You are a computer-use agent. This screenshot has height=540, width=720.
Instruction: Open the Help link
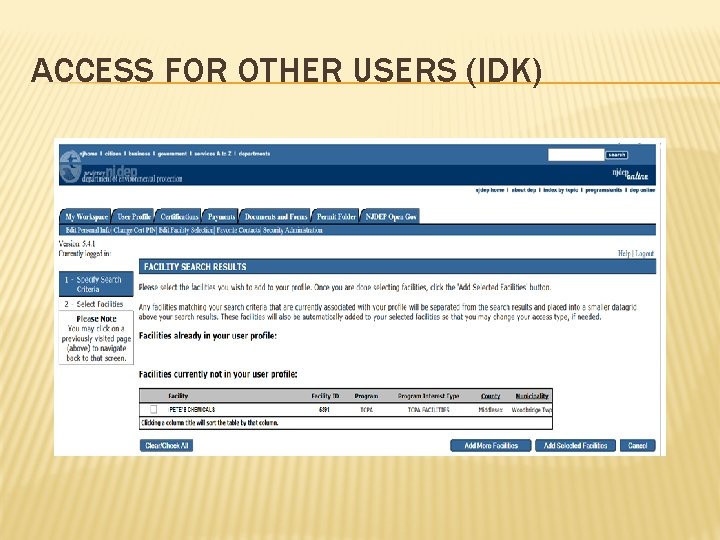coord(624,253)
